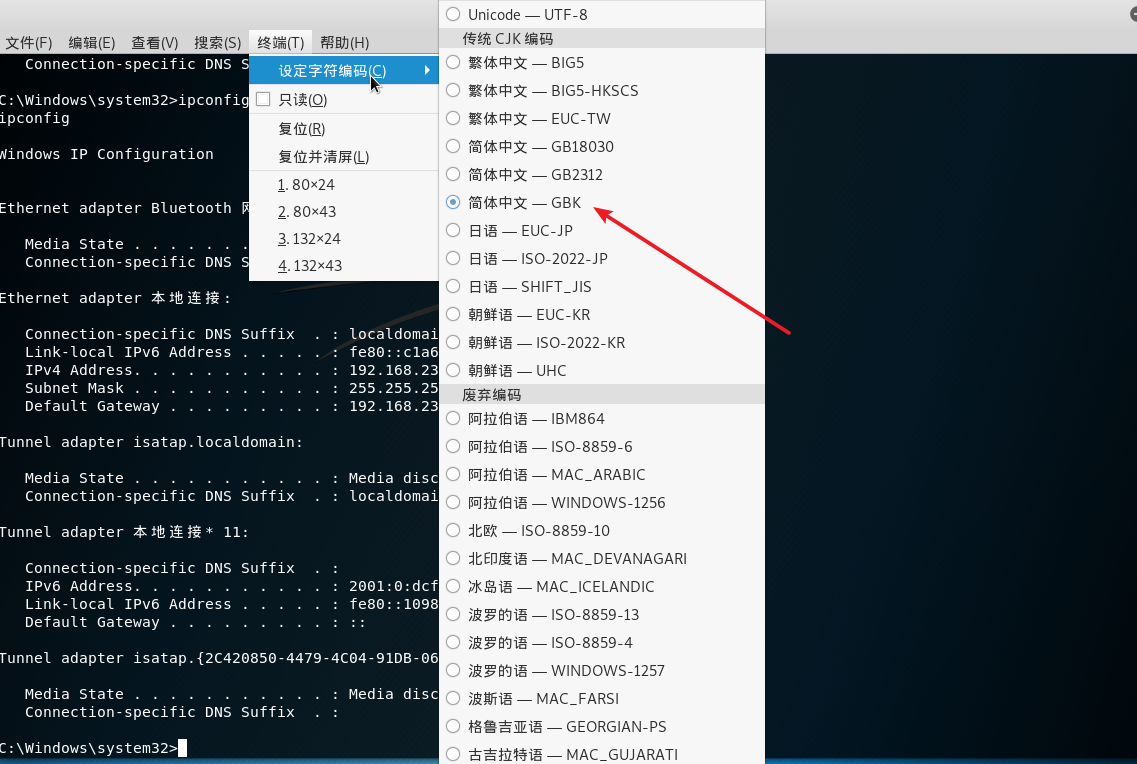Choose 简体中文 — GB2312 radio option

(535, 175)
